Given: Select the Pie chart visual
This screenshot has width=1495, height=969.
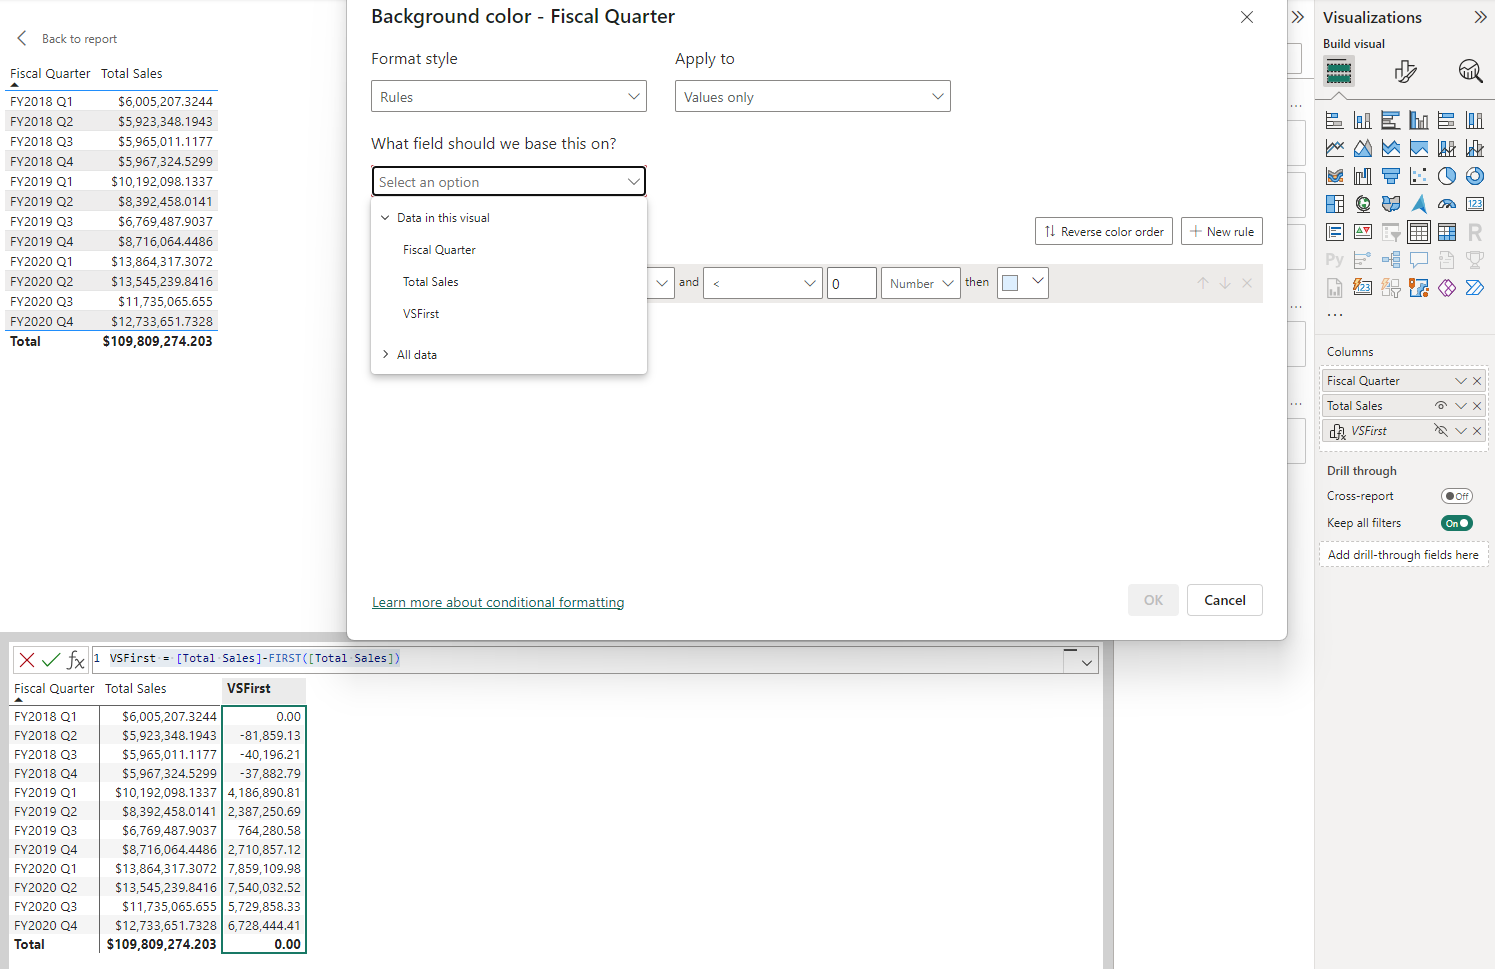Looking at the screenshot, I should pos(1447,176).
